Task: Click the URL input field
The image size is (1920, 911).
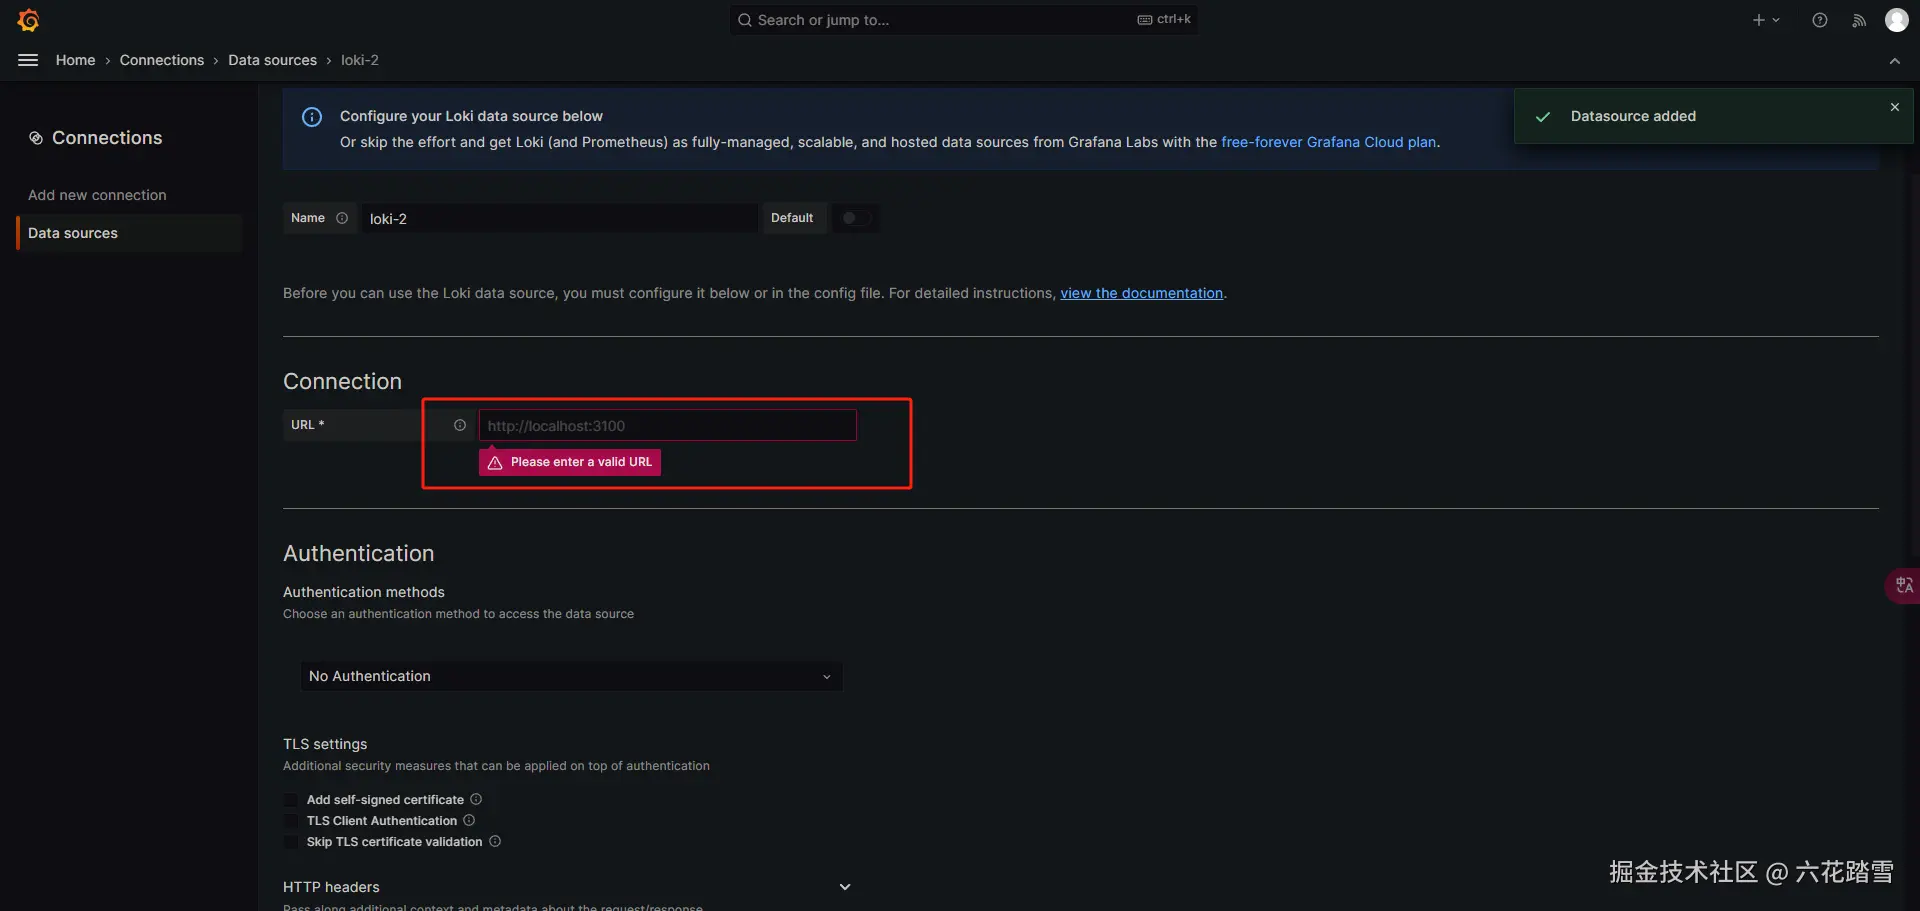Action: click(667, 425)
